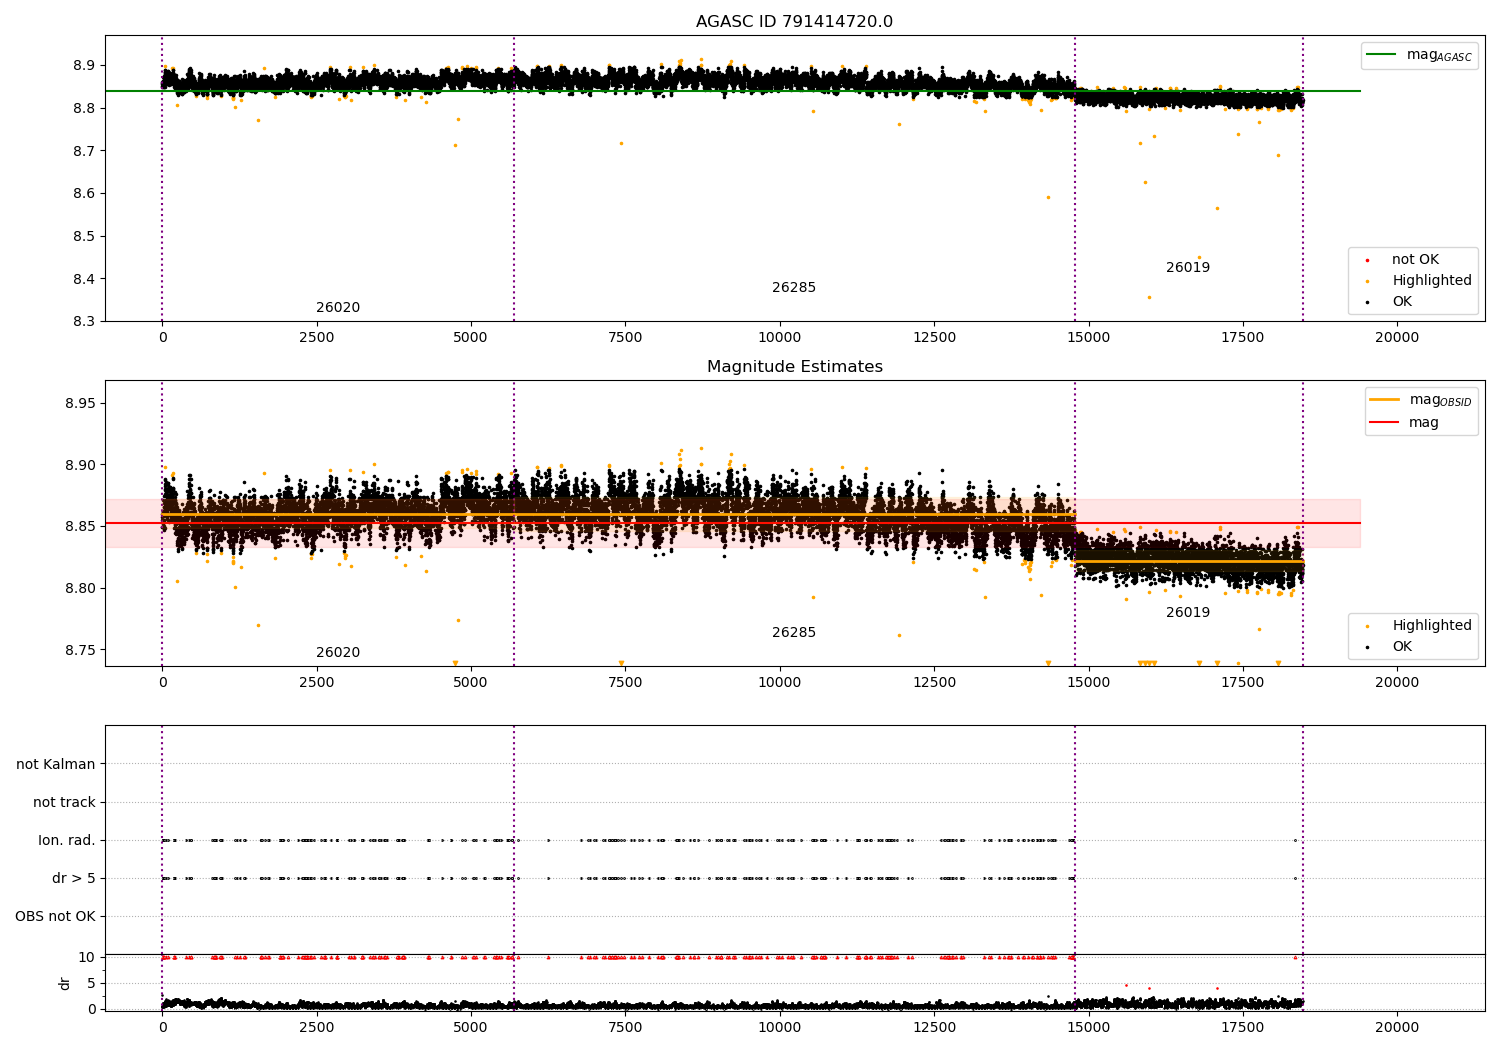Select "OK" in the top plot legend
Image resolution: width=1500 pixels, height=1050 pixels.
pos(1402,302)
